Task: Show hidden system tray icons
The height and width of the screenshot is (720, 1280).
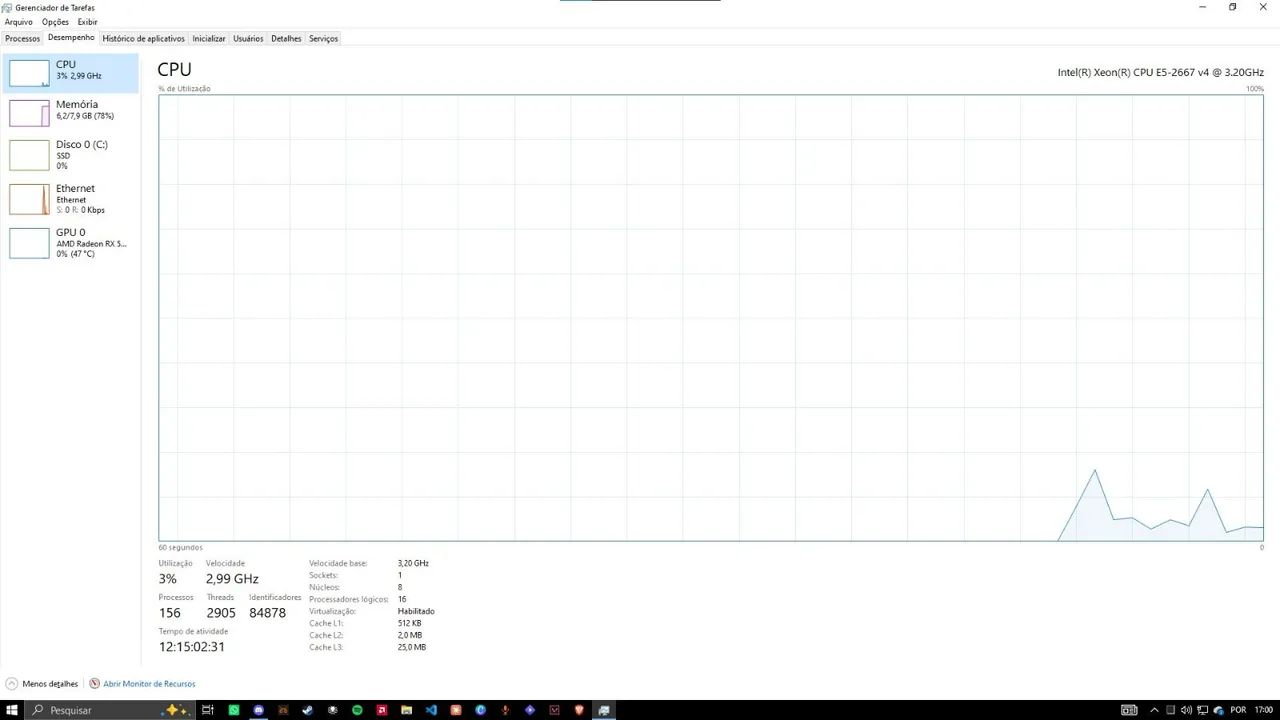Action: (x=1155, y=710)
